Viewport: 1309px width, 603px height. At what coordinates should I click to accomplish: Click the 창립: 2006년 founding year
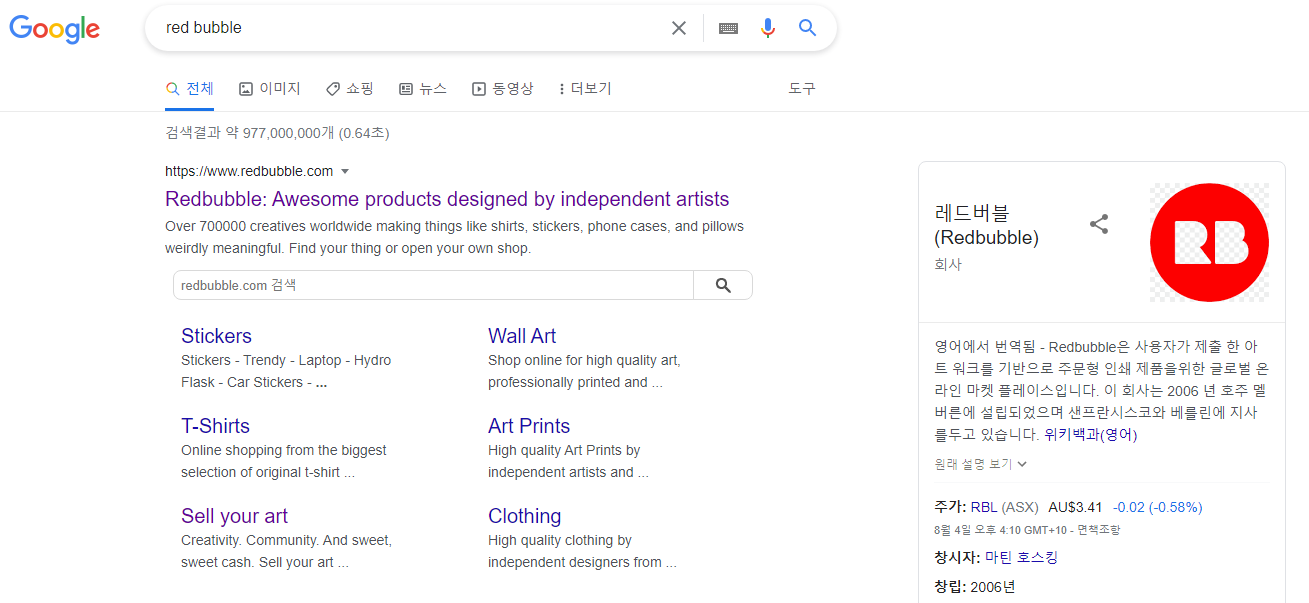click(x=974, y=587)
